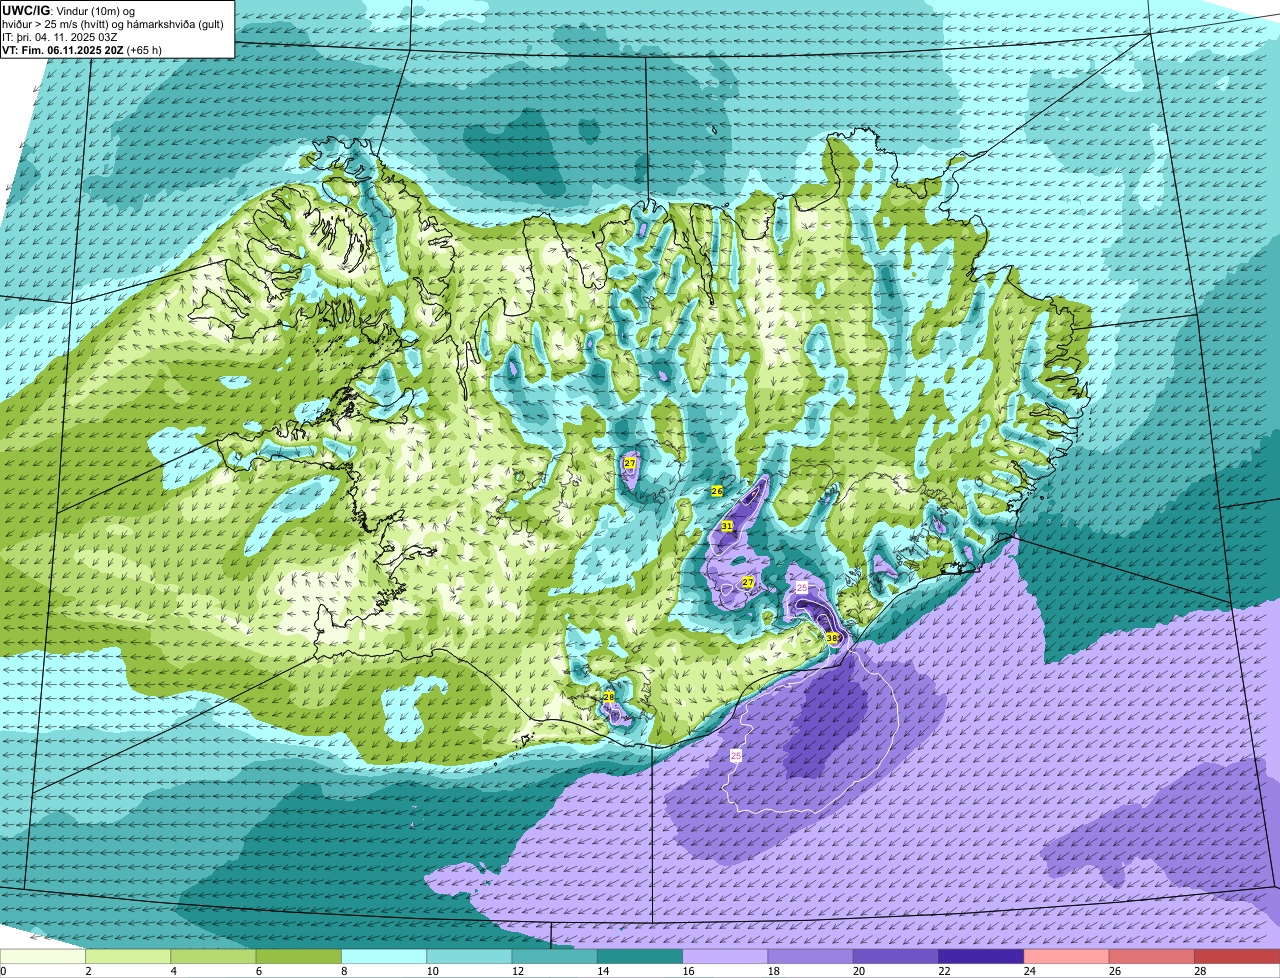The width and height of the screenshot is (1280, 978).
Task: Click the legend scale number 24
Action: click(x=1028, y=971)
